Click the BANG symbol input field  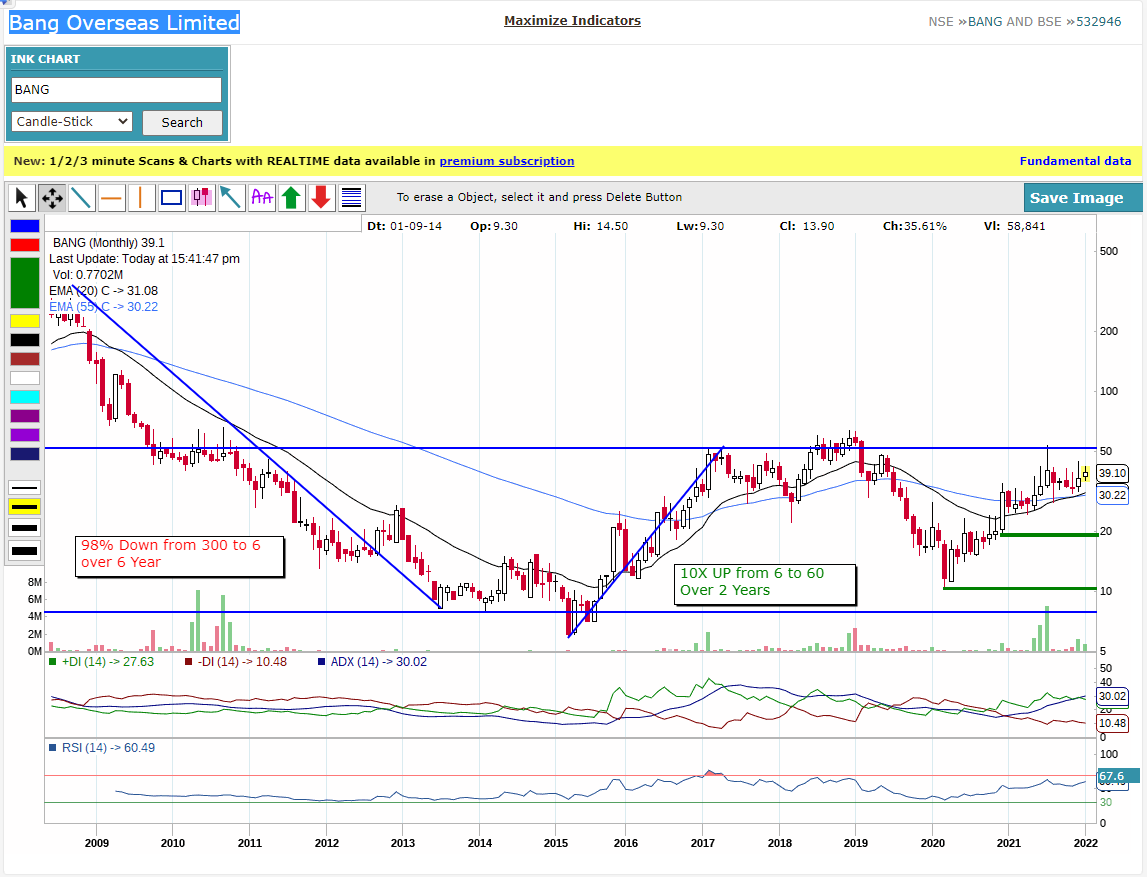pyautogui.click(x=116, y=90)
